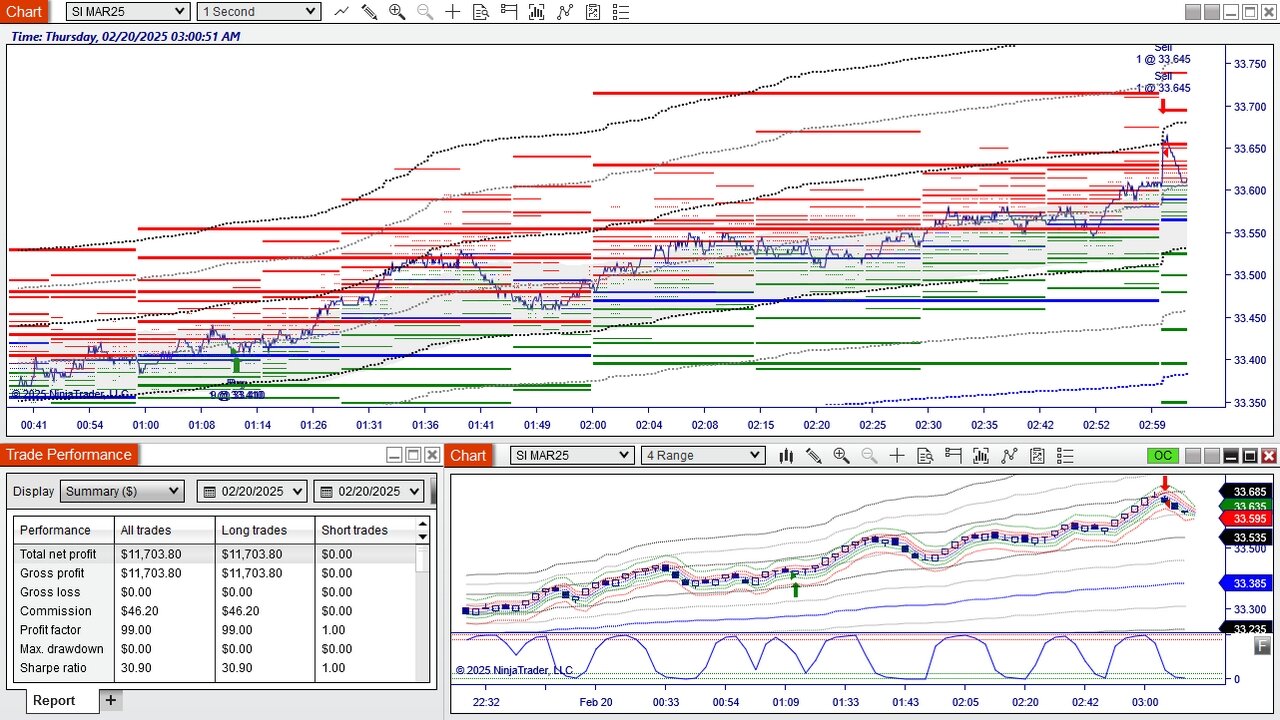Click the lower Chart window title tab
Viewport: 1280px width, 720px height.
click(x=468, y=456)
